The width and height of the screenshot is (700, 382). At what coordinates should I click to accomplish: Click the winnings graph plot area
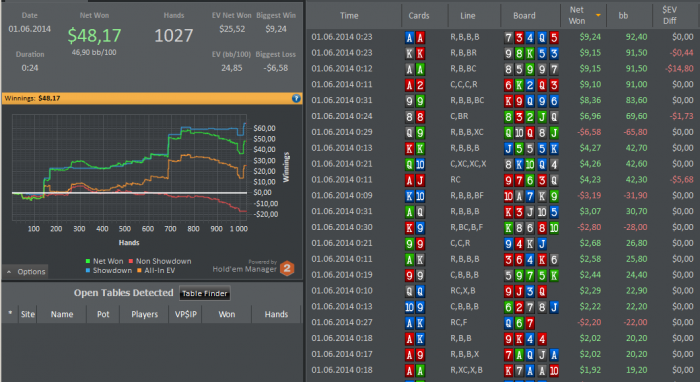[x=129, y=167]
